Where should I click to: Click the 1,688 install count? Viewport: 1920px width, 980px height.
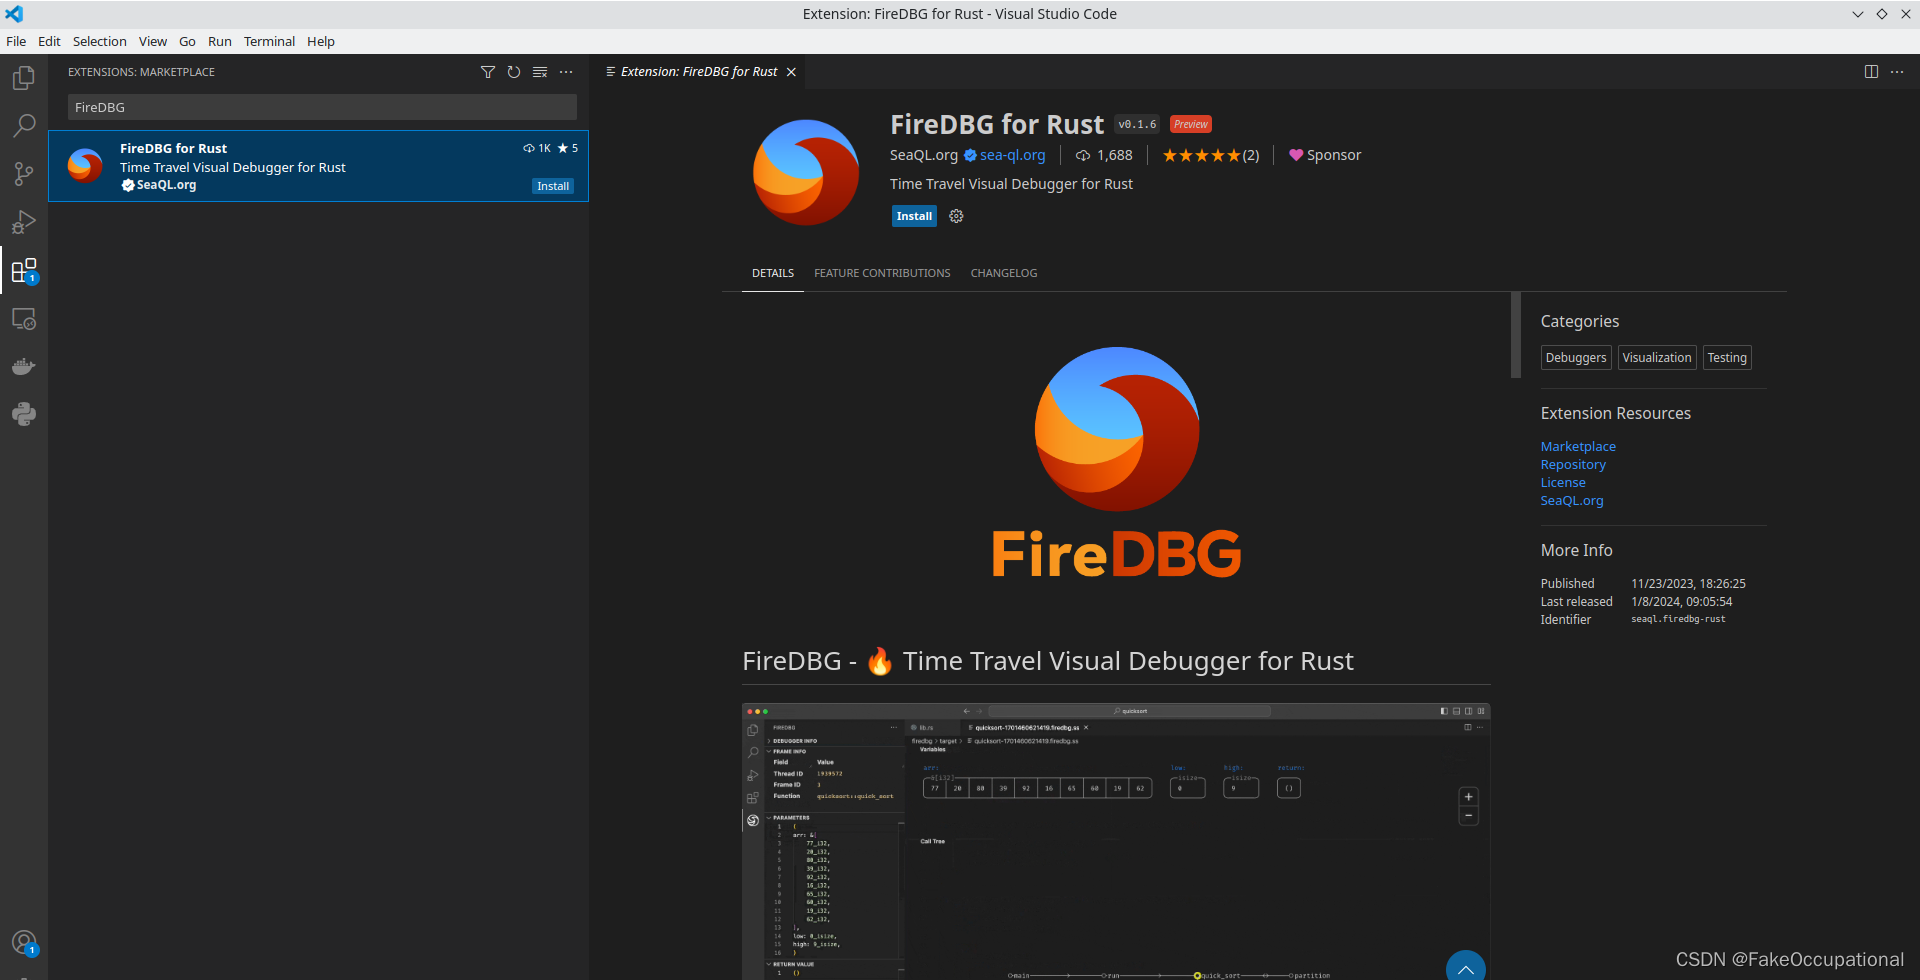(x=1114, y=155)
